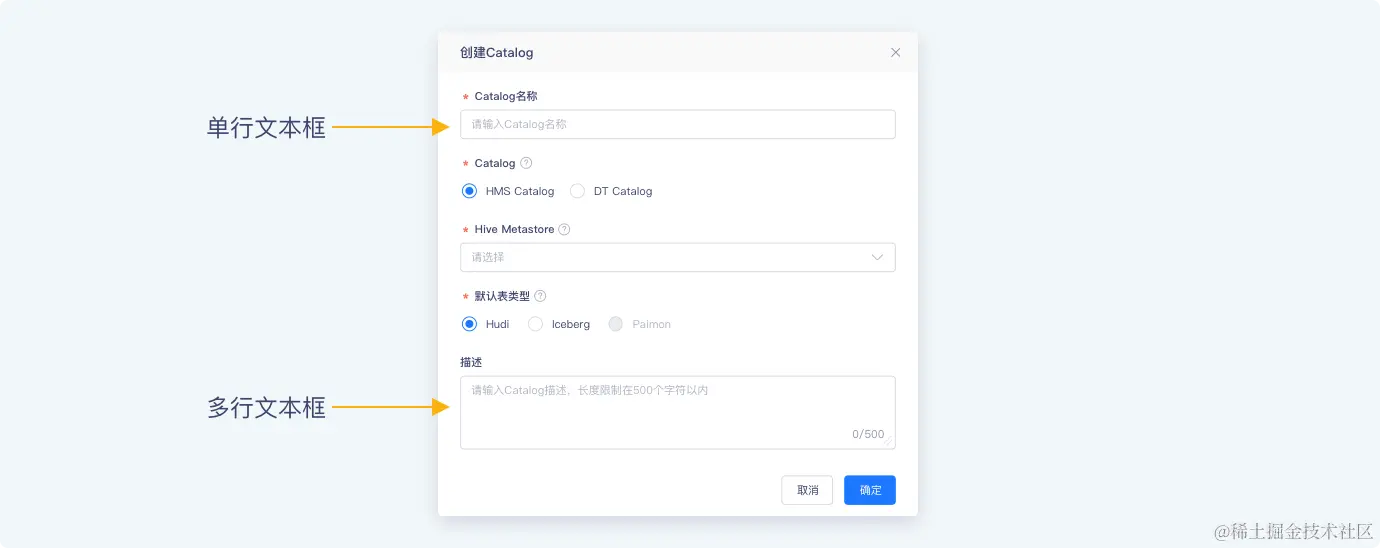Image resolution: width=1380 pixels, height=548 pixels.
Task: Open the 默认表类型 help icon
Action: tap(540, 296)
